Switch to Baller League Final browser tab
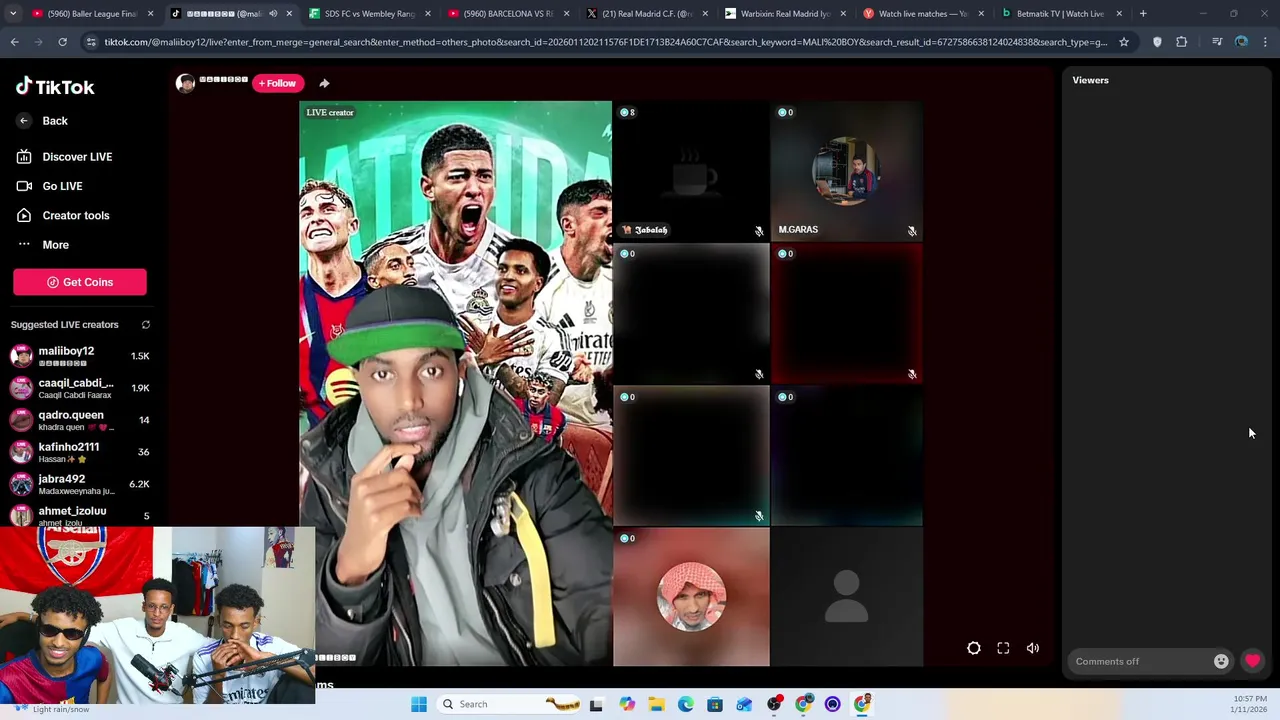Screen dimensions: 1280x720 (x=91, y=14)
